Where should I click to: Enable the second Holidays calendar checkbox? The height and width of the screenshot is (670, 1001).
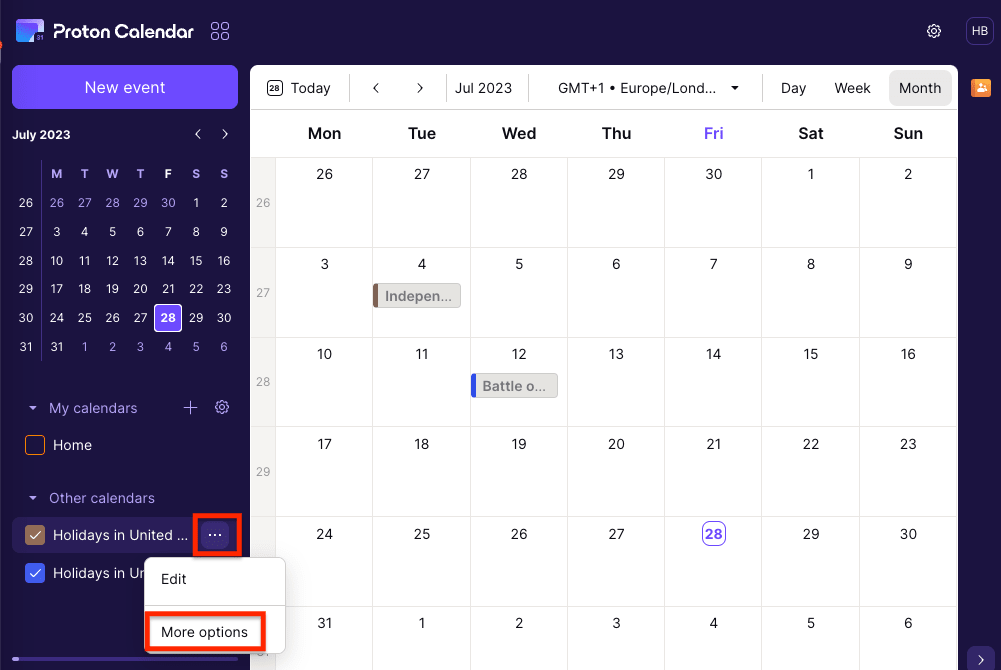tap(34, 573)
